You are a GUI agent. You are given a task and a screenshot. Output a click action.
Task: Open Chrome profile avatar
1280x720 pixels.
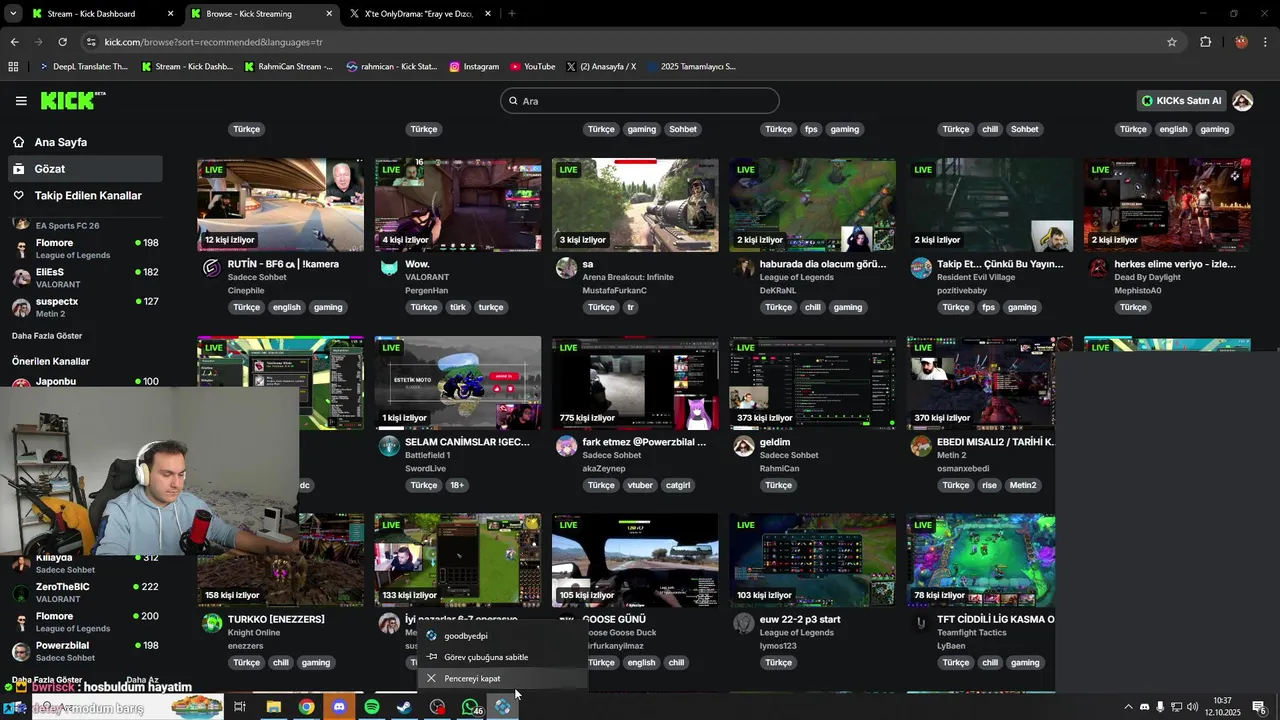(x=1241, y=42)
